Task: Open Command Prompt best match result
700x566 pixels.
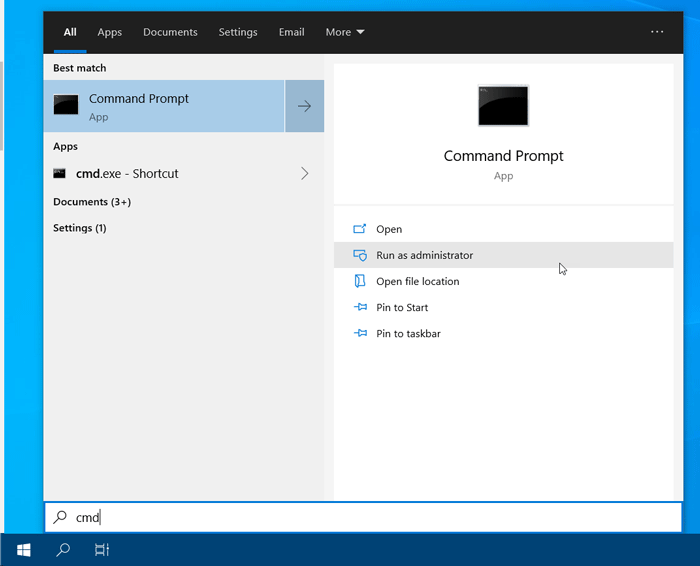Action: 164,106
